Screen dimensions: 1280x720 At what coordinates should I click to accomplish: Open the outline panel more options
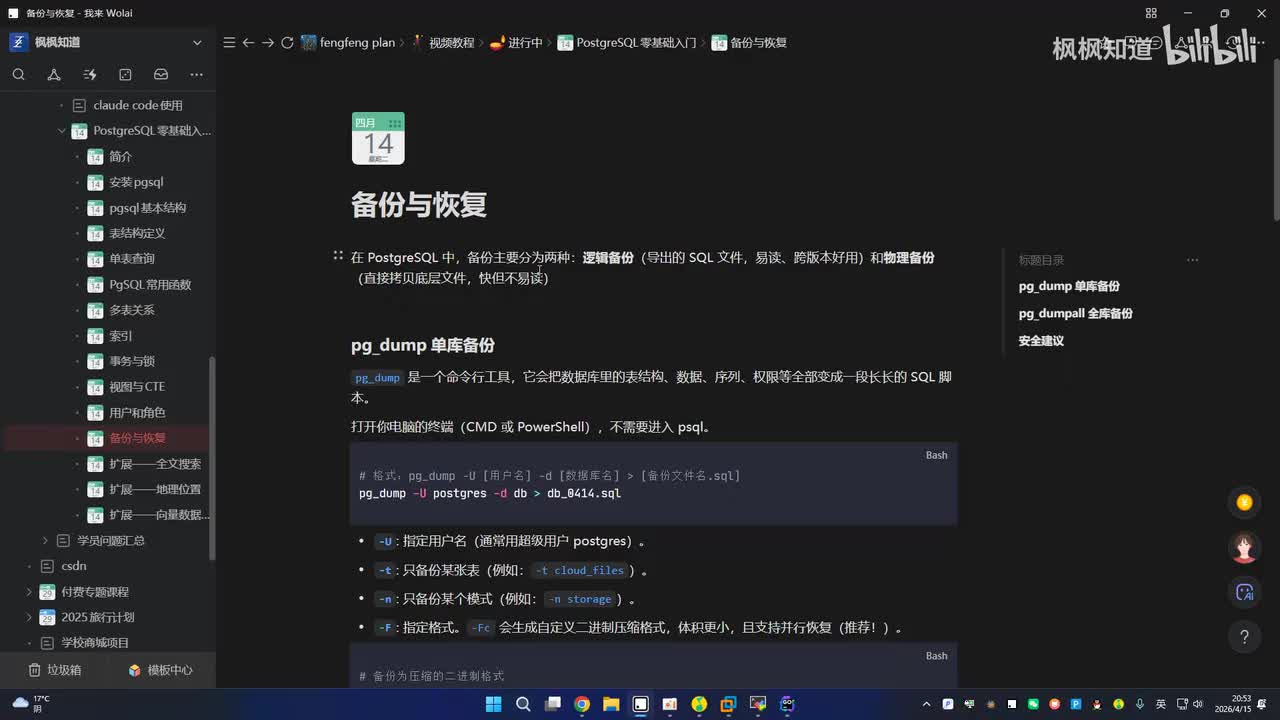[1192, 260]
